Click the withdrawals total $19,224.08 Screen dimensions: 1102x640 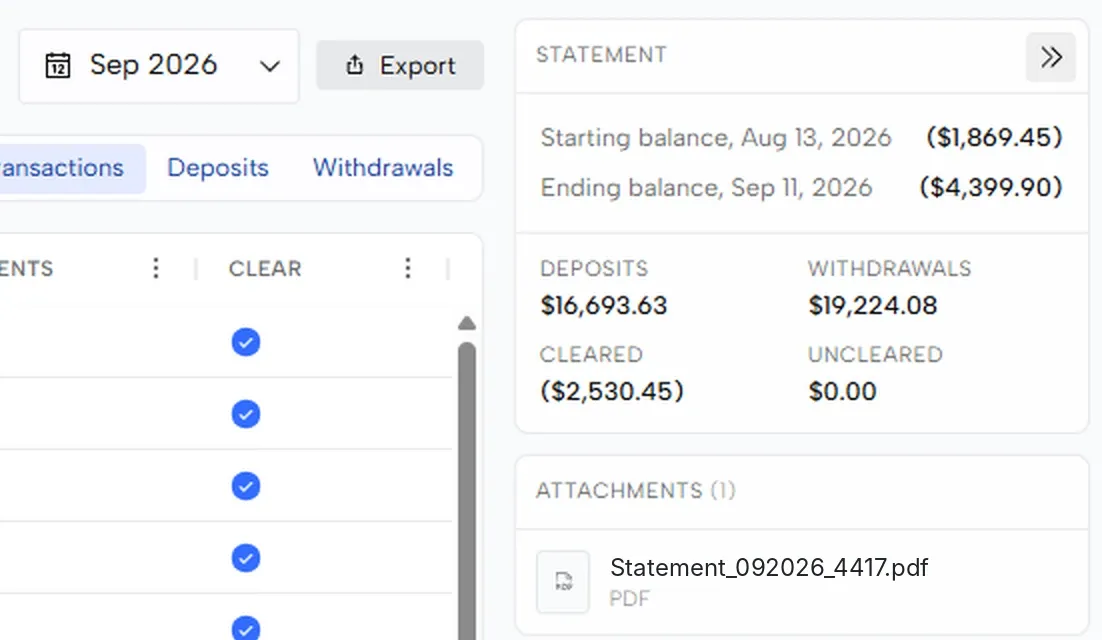click(872, 306)
